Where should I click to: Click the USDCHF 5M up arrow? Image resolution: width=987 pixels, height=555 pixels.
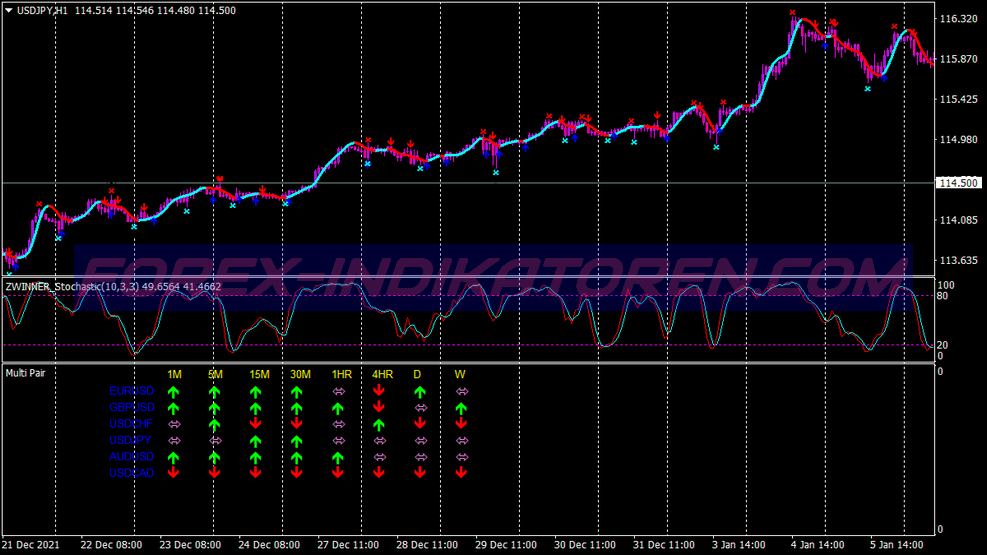click(x=215, y=424)
